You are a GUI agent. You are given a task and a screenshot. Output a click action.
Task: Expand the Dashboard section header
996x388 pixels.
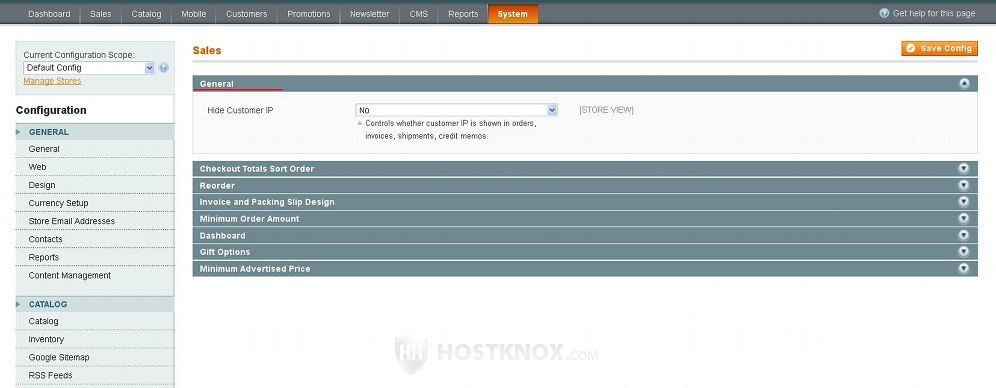point(584,235)
